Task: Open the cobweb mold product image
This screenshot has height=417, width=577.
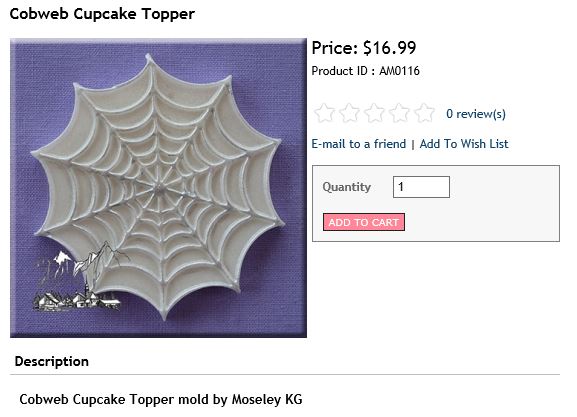Action: click(x=158, y=188)
